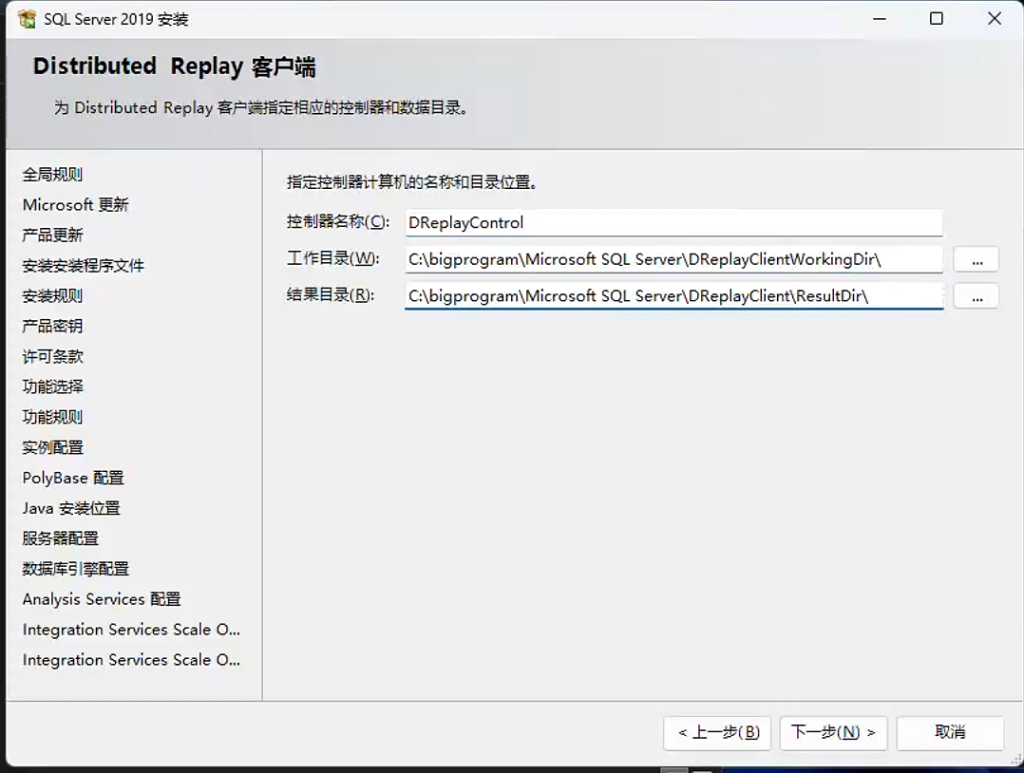
Task: Click the 控制器名称(C) label
Action: (338, 222)
